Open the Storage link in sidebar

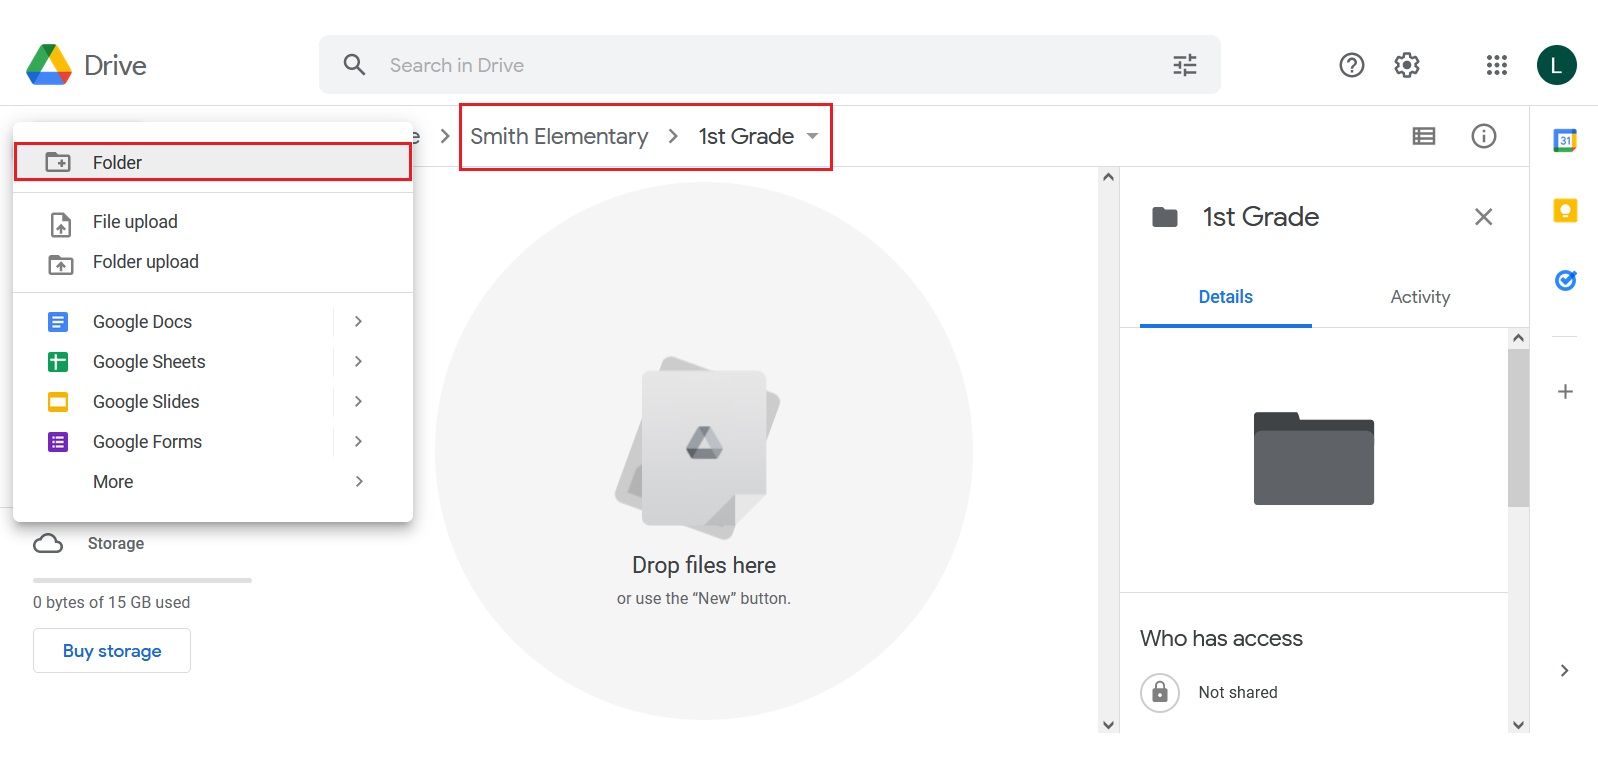click(116, 543)
